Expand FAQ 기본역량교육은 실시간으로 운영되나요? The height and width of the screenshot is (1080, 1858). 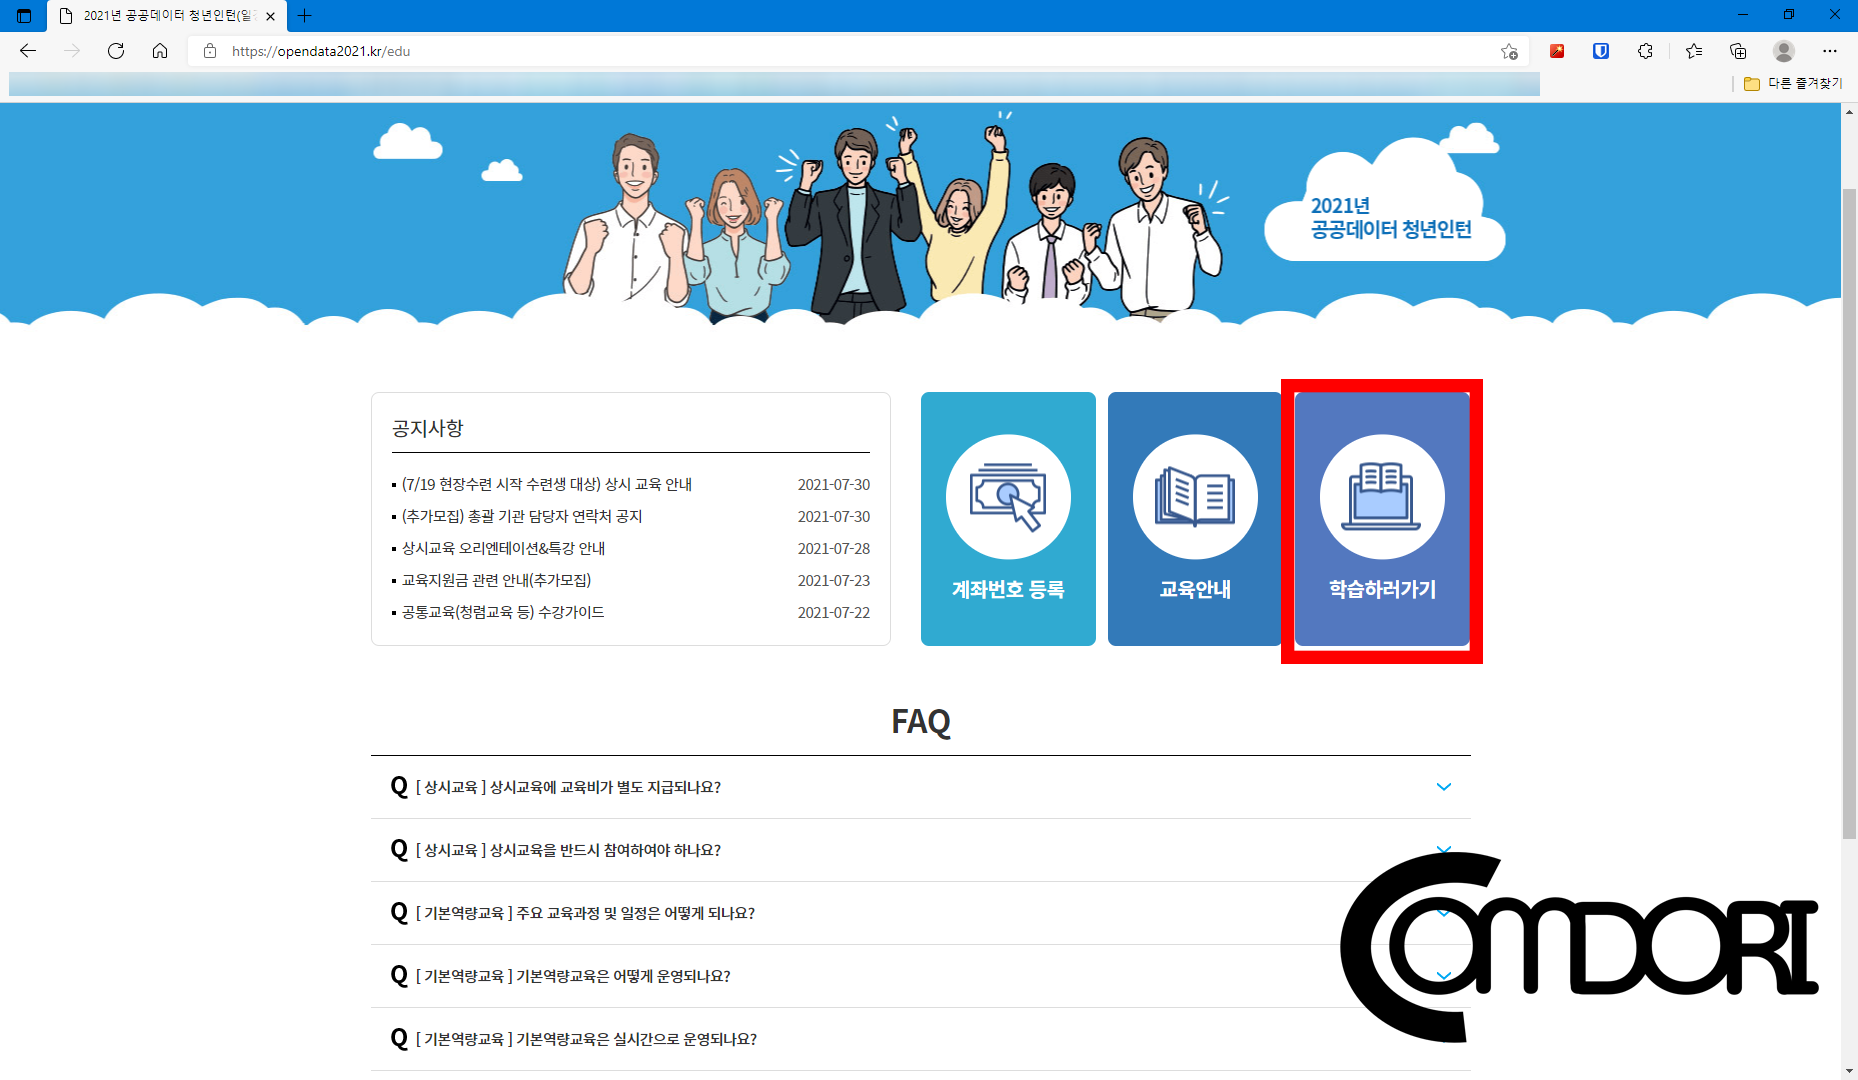(921, 1039)
